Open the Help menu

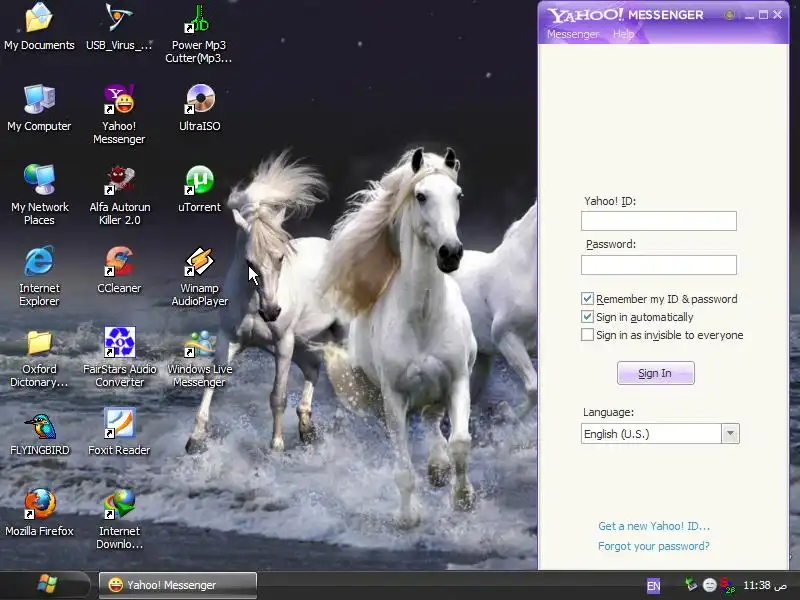(623, 34)
